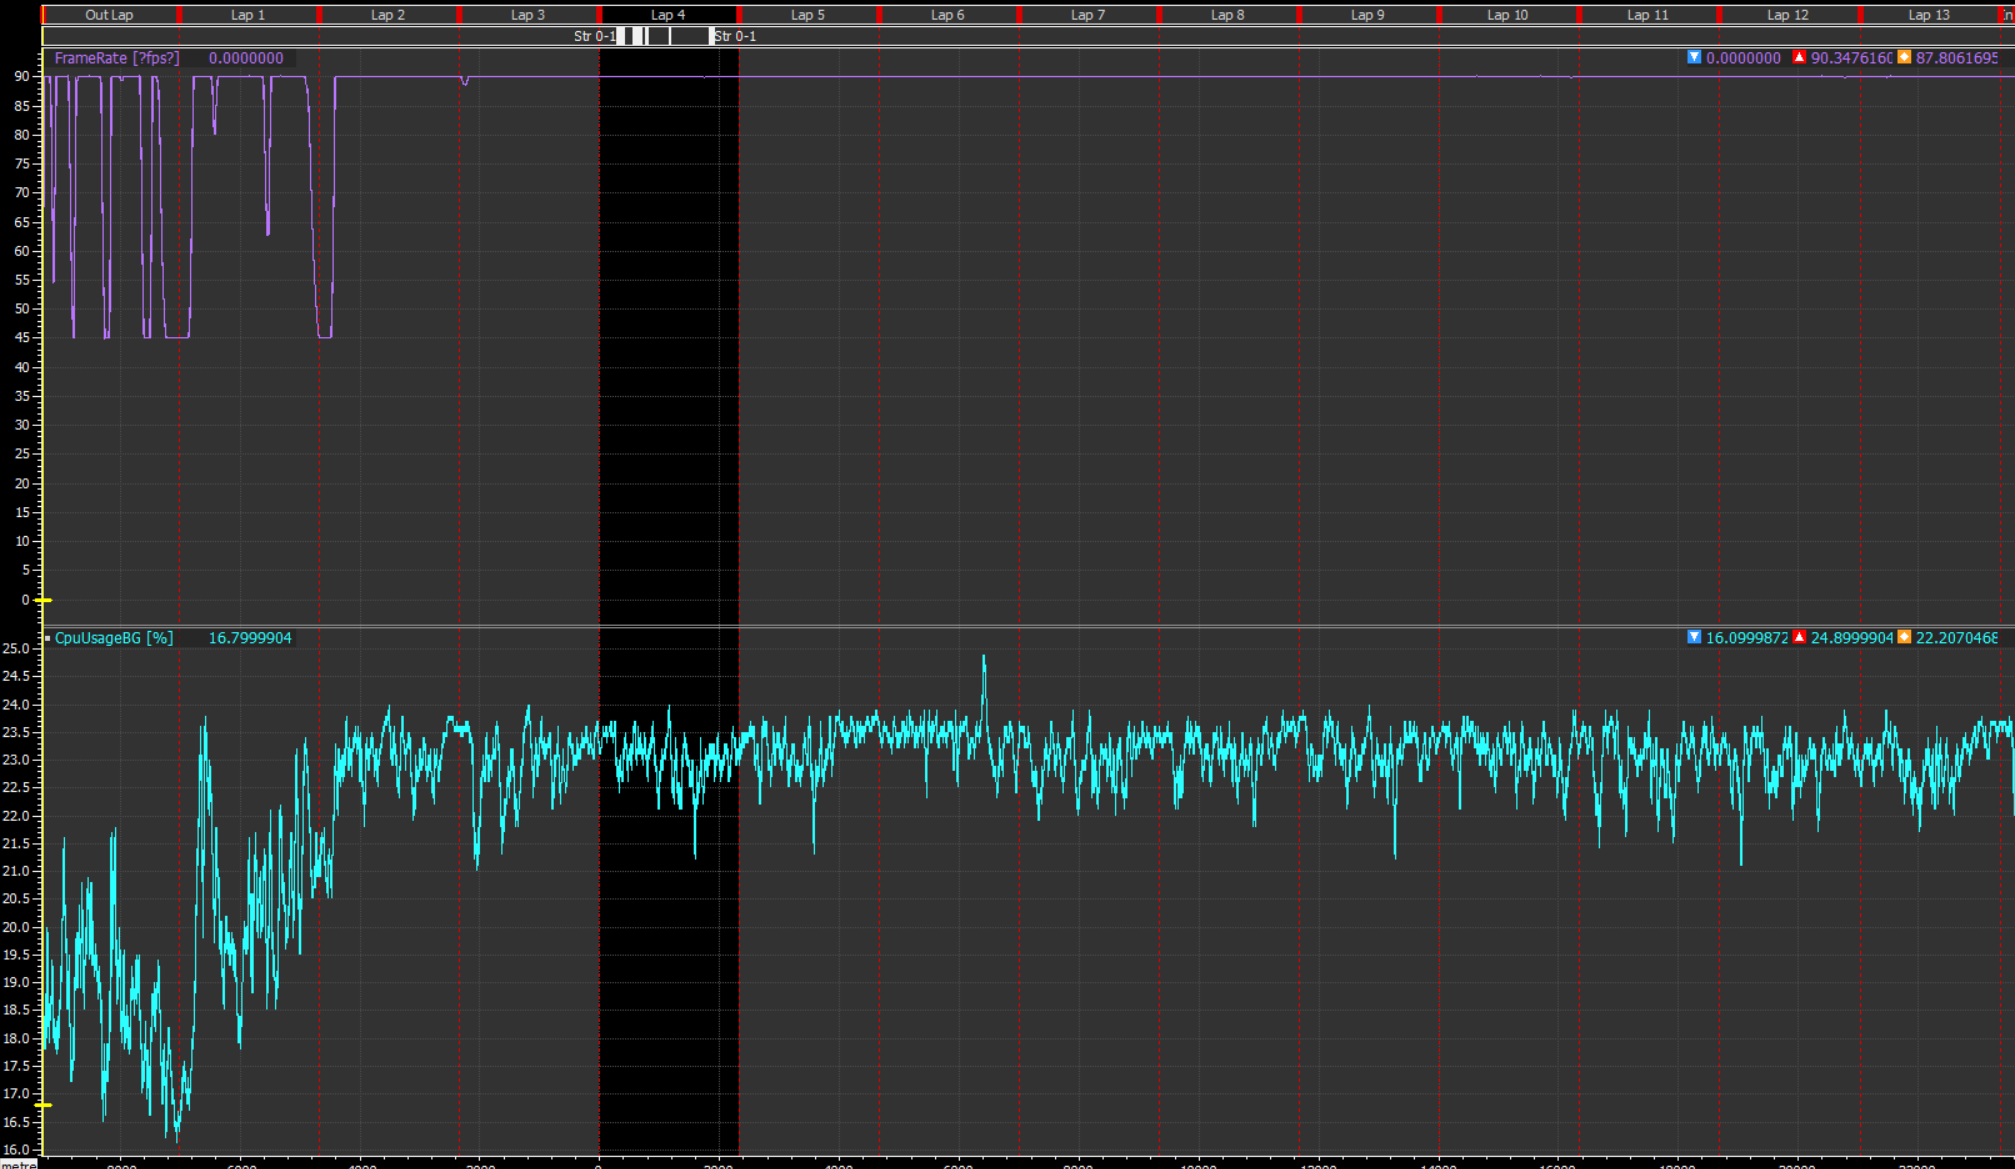The height and width of the screenshot is (1169, 2015).
Task: Click FrameRate average value 87.806169
Action: point(1957,58)
